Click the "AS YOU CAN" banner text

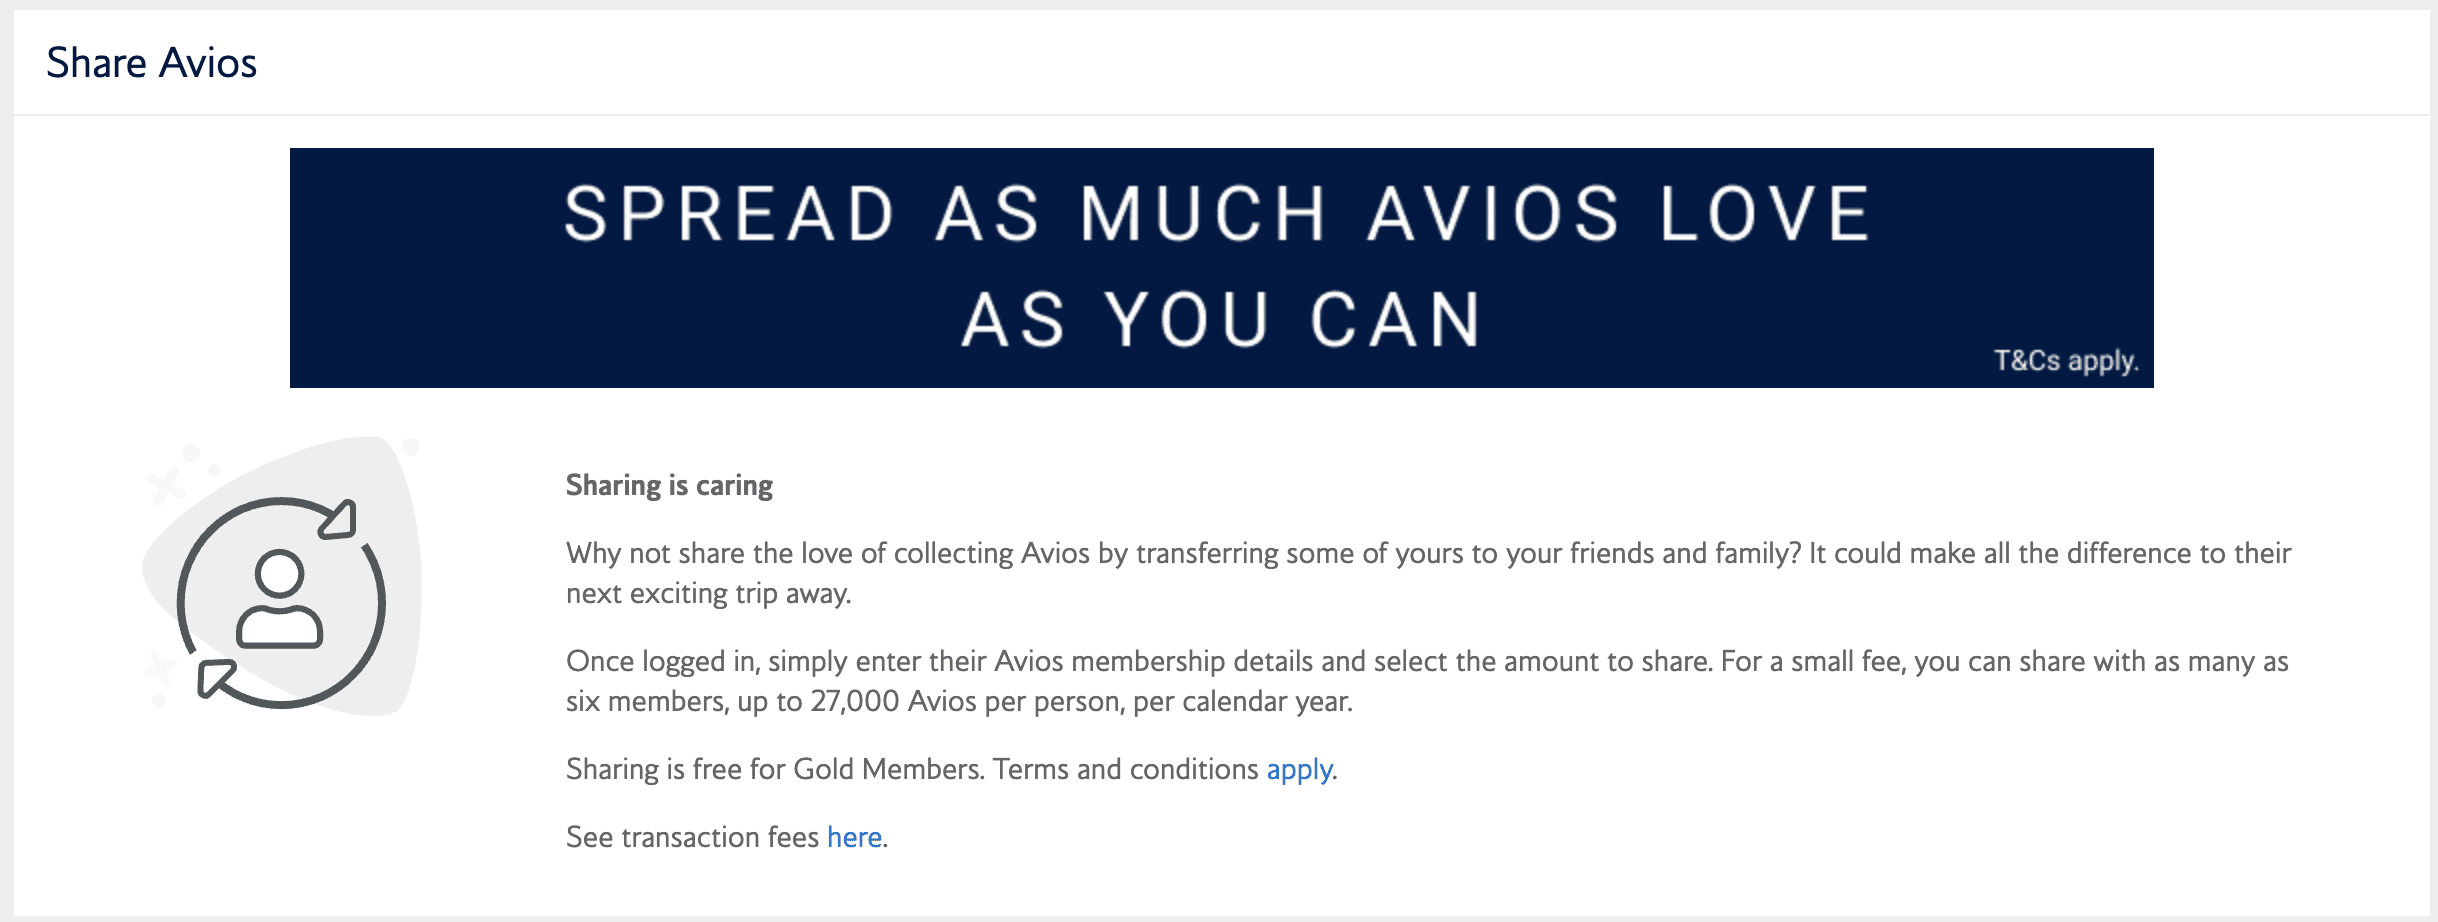click(1220, 320)
